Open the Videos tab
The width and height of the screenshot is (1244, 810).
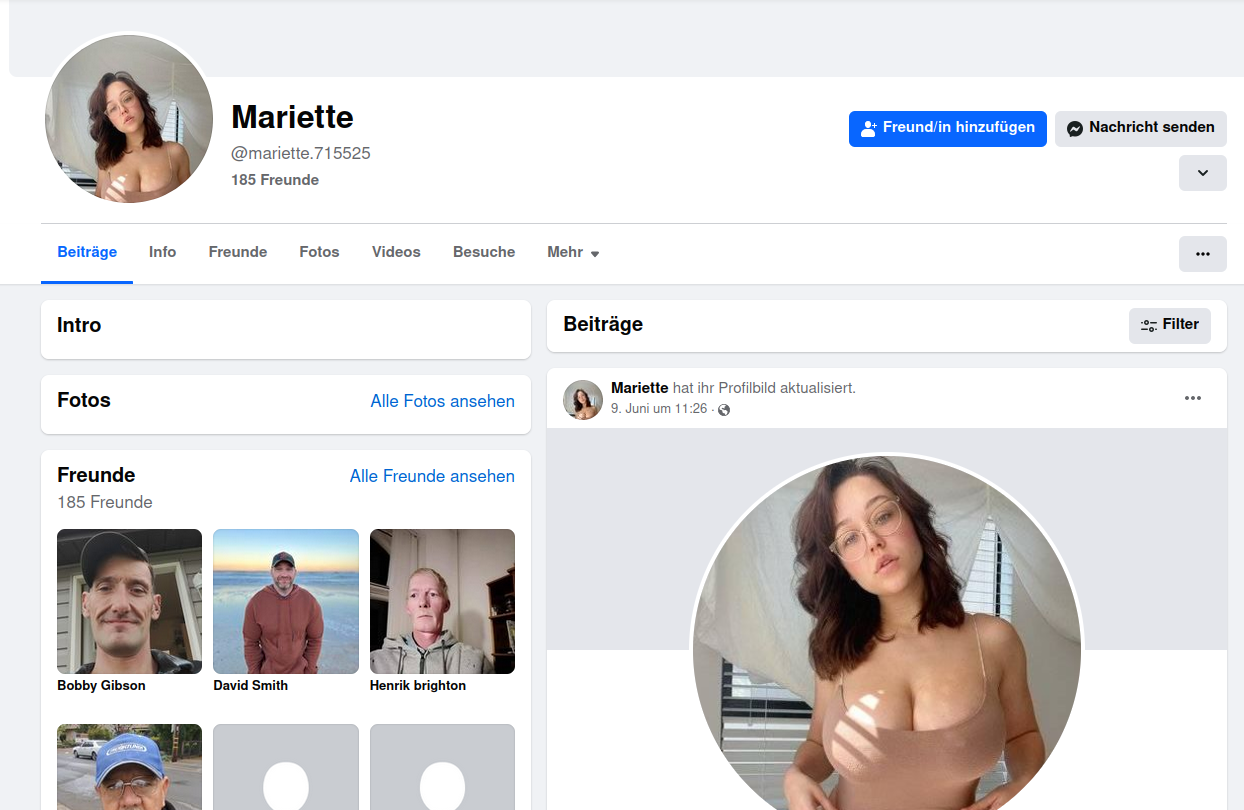tap(396, 252)
